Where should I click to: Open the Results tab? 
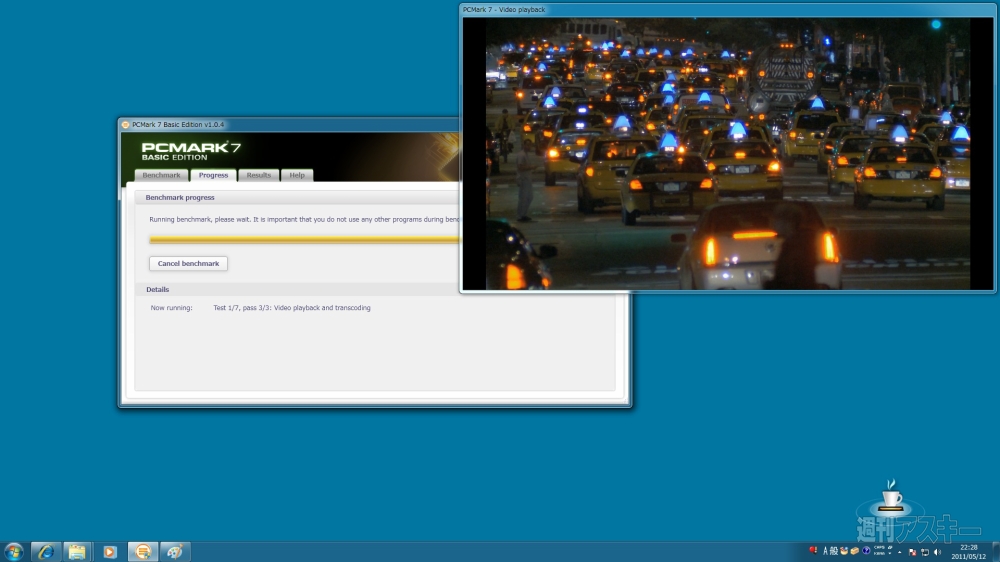259,175
